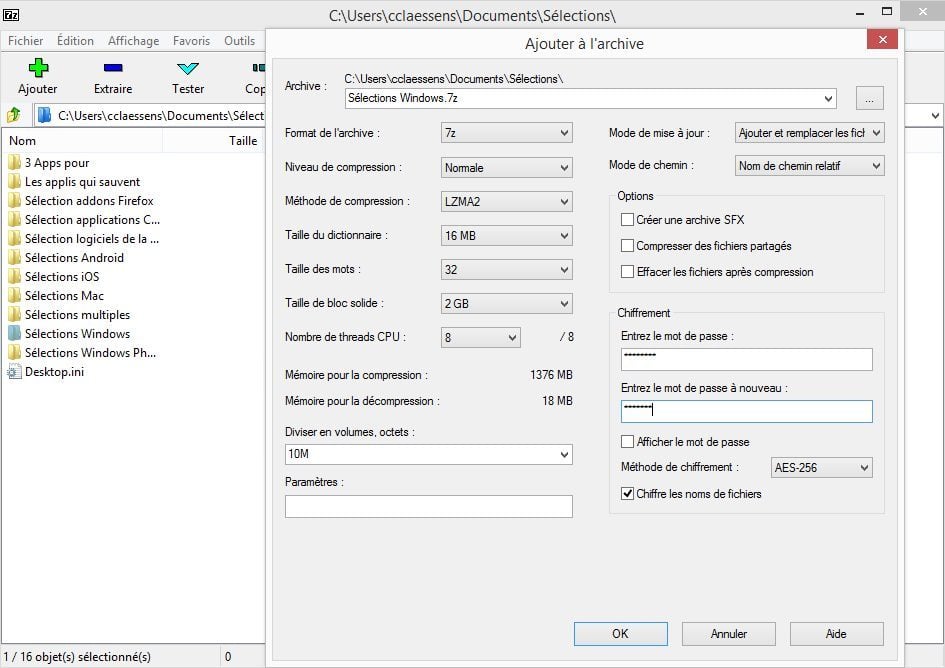945x668 pixels.
Task: Select the Sélections Android folder icon
Action: (x=14, y=258)
